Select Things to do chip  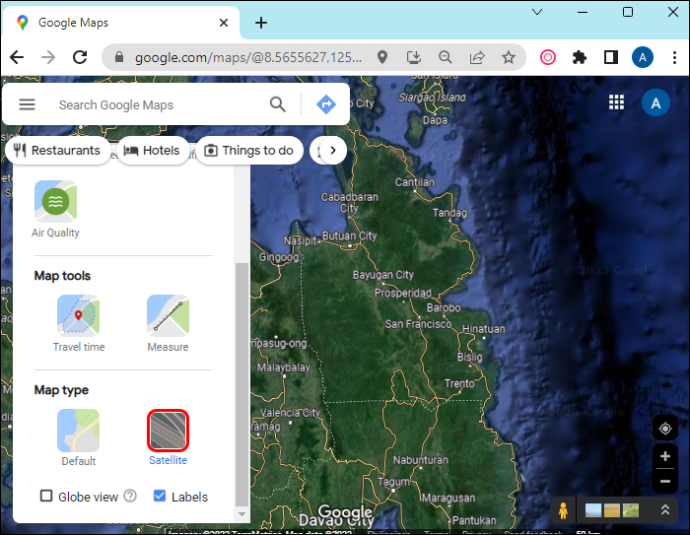click(x=250, y=150)
